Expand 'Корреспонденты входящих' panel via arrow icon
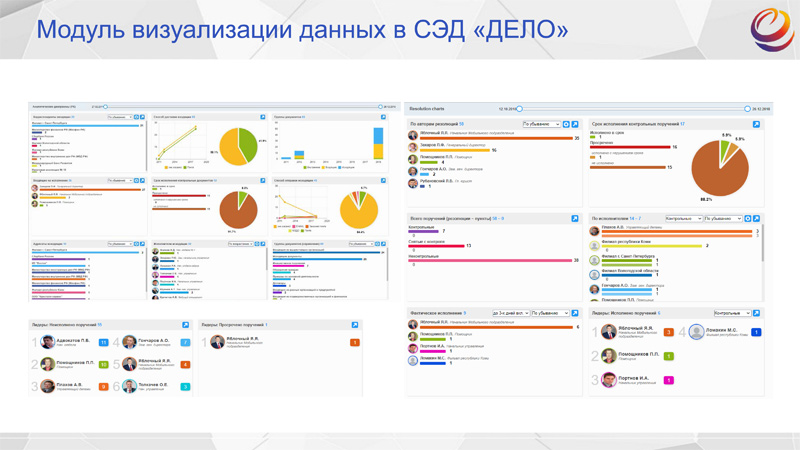Image resolution: width=800 pixels, height=450 pixels. coord(142,117)
